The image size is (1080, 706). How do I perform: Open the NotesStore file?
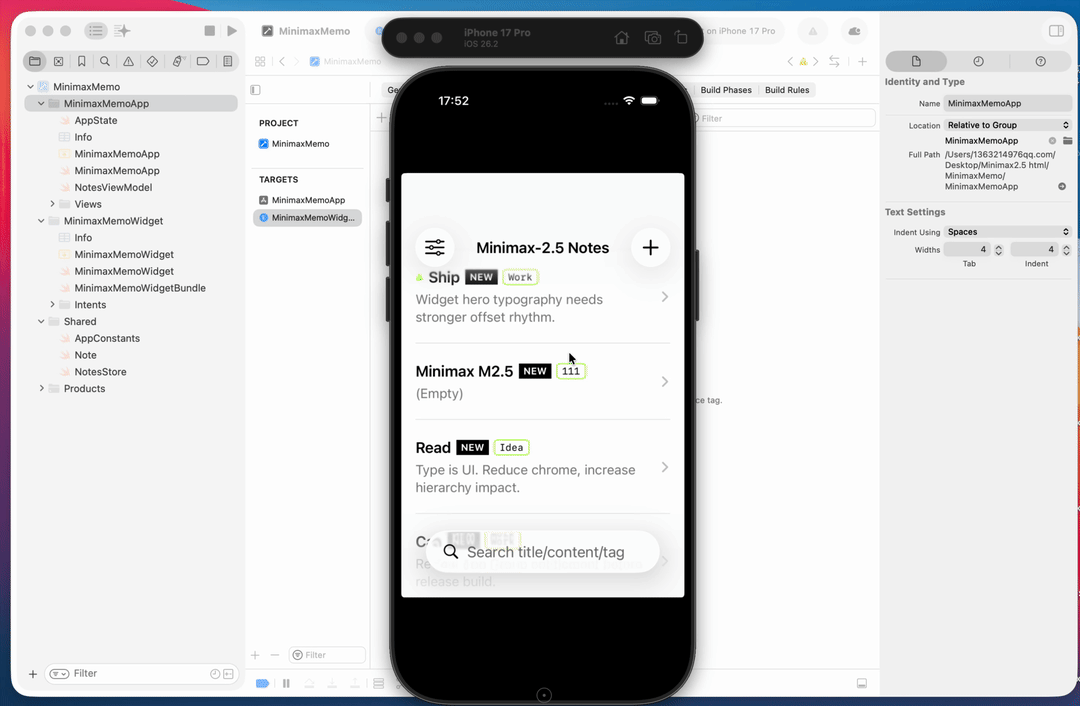[100, 372]
